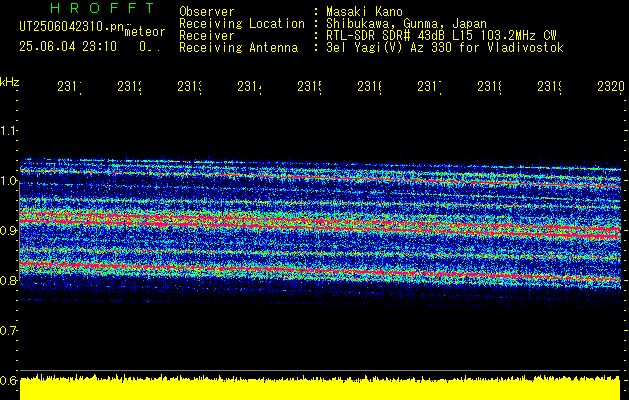Viewport: 629px width, 400px height.
Task: Click the 2316 time marker
Action: point(370,86)
